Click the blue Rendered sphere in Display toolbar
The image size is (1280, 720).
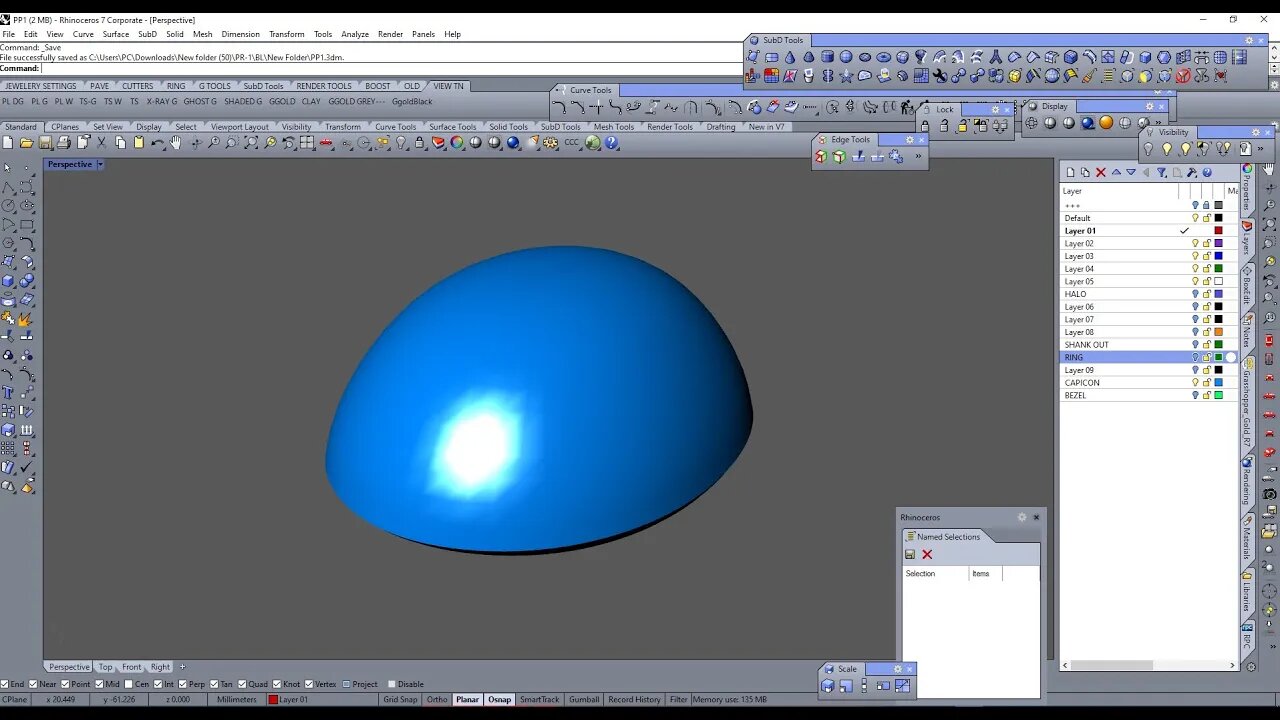[1087, 123]
